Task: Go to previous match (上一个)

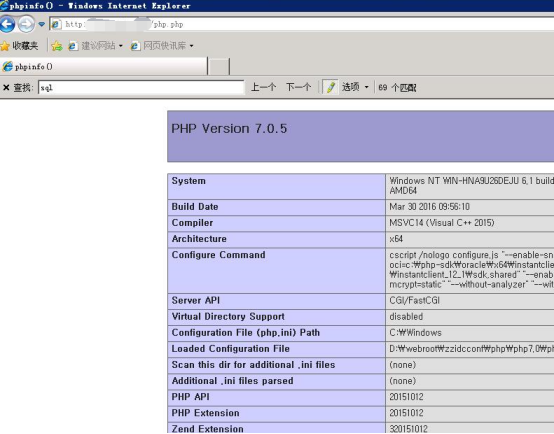Action: click(x=263, y=87)
